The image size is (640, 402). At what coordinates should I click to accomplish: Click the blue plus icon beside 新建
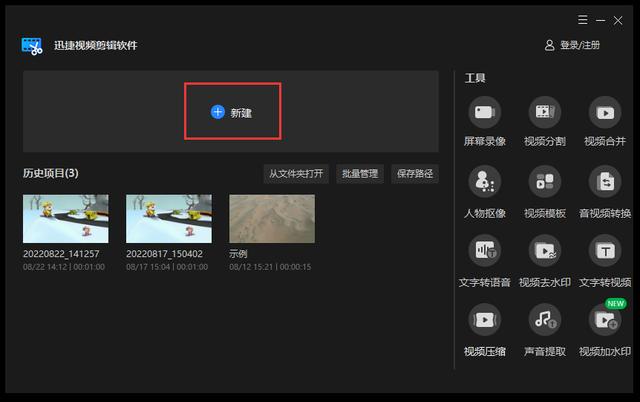click(218, 112)
